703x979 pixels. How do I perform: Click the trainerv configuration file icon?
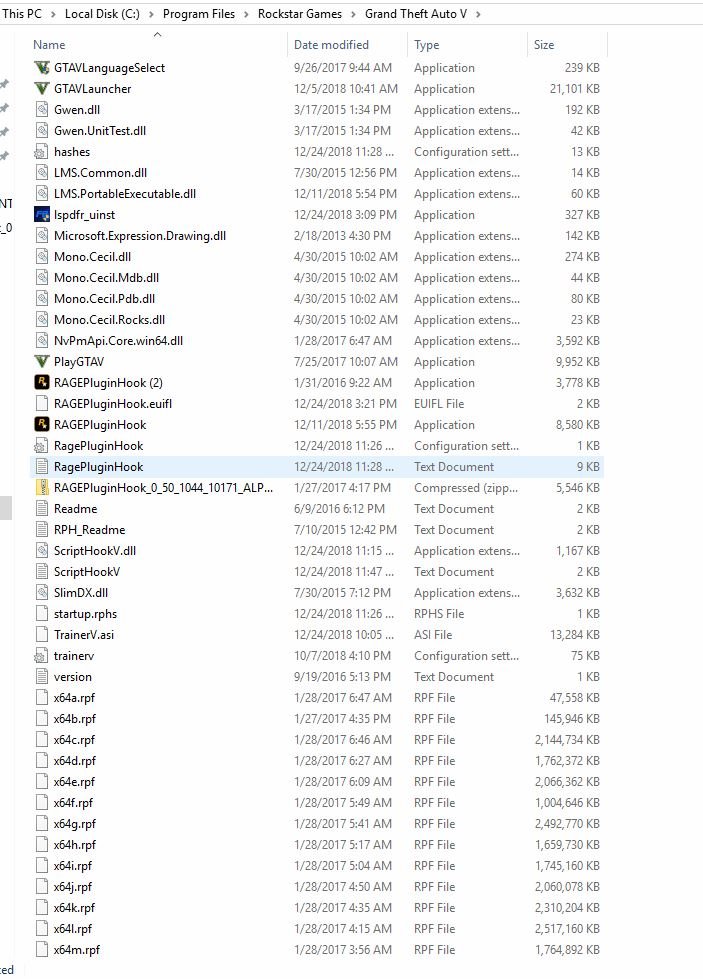coord(41,656)
